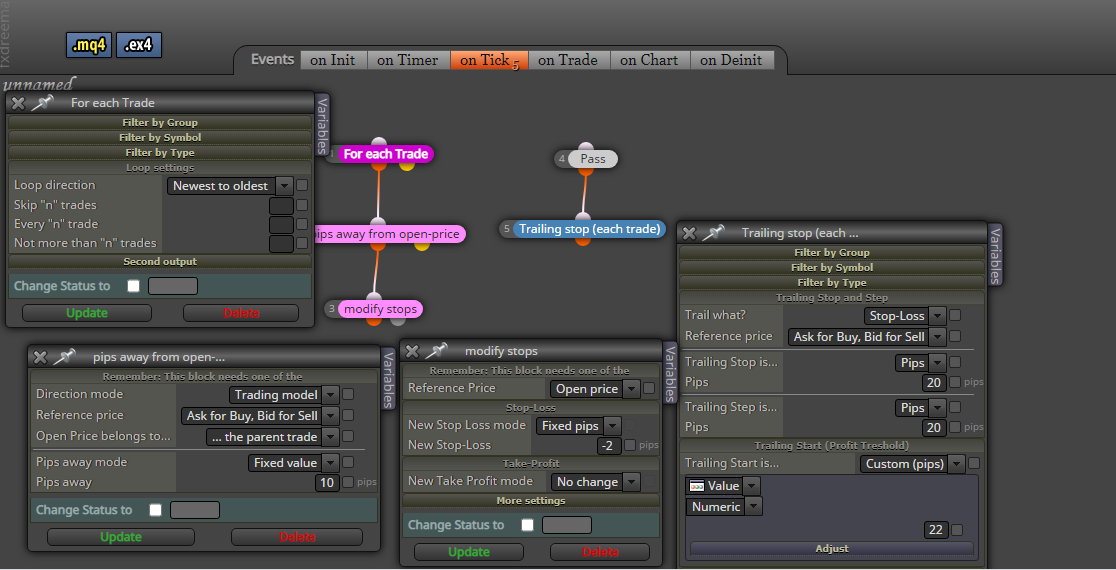Pin the Trailing stop panel
This screenshot has height=570, width=1116.
tap(713, 233)
